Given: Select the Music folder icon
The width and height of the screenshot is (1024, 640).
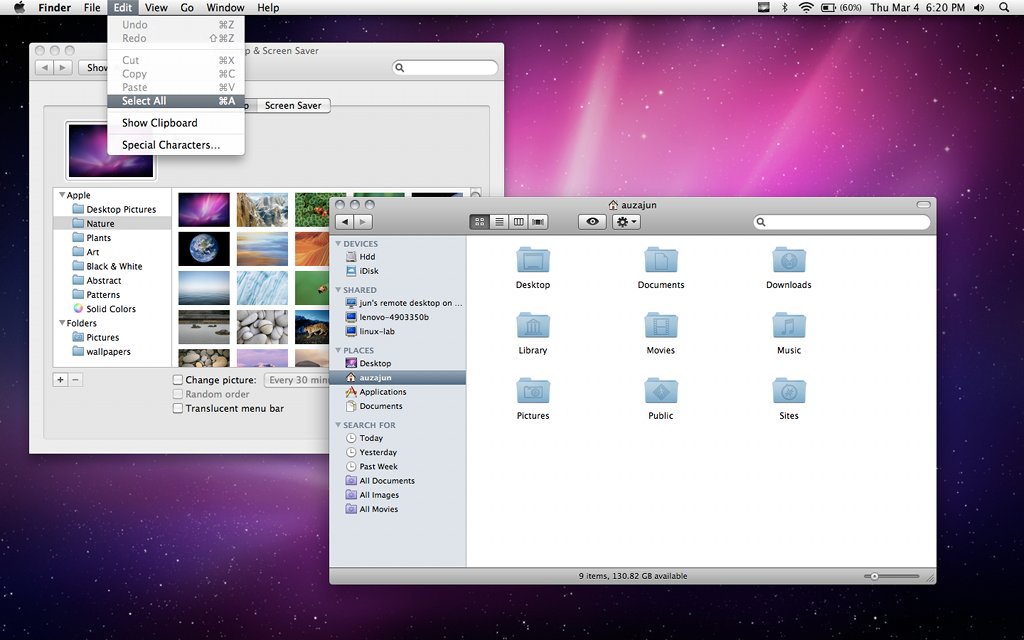Looking at the screenshot, I should [788, 325].
